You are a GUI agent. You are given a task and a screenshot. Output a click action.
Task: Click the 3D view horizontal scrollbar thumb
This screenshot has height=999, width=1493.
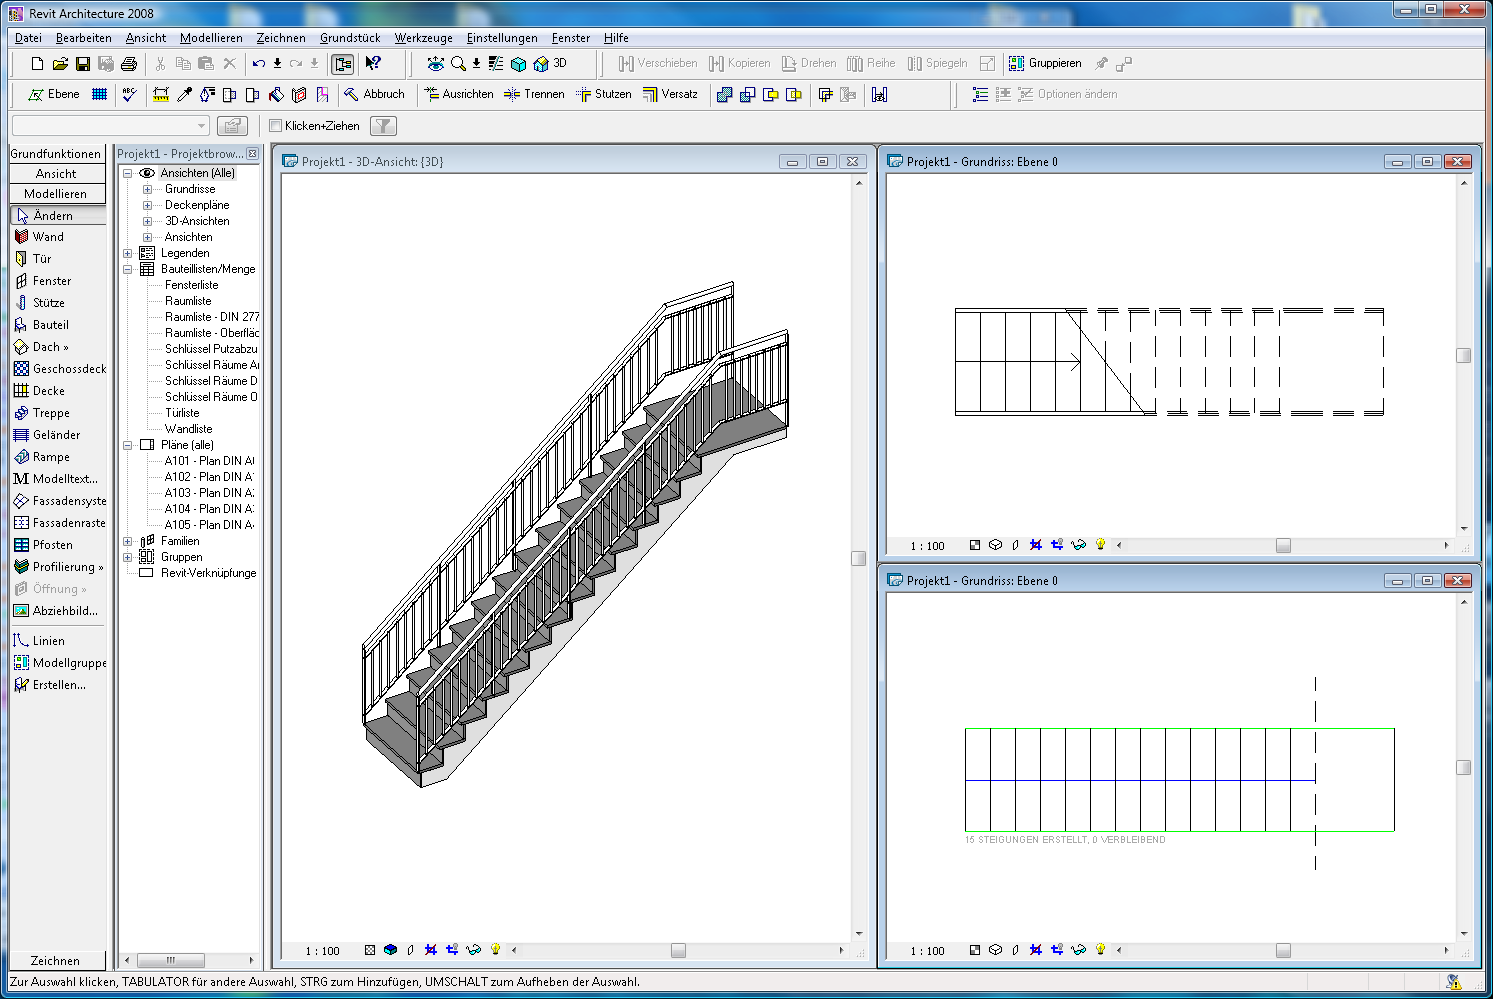click(x=678, y=951)
